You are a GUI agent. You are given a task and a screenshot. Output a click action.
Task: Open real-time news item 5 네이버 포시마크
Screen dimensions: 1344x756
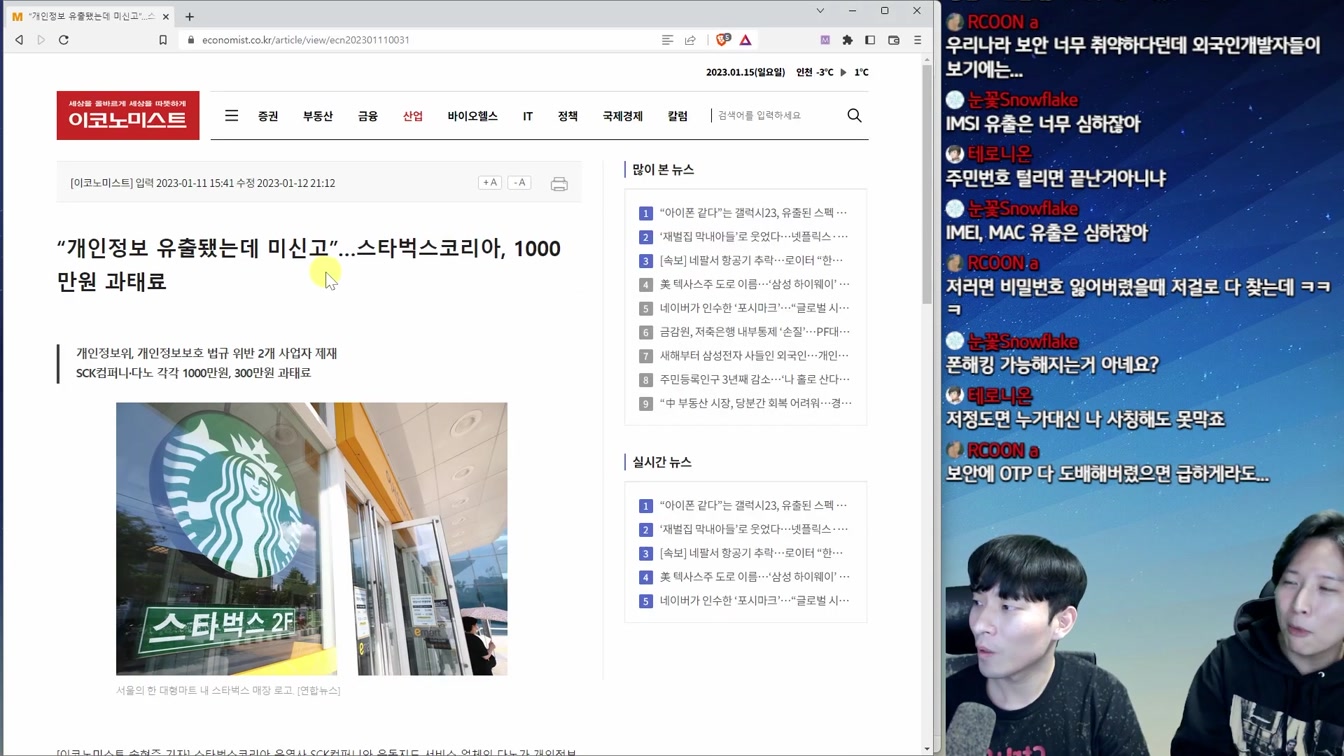pos(755,600)
